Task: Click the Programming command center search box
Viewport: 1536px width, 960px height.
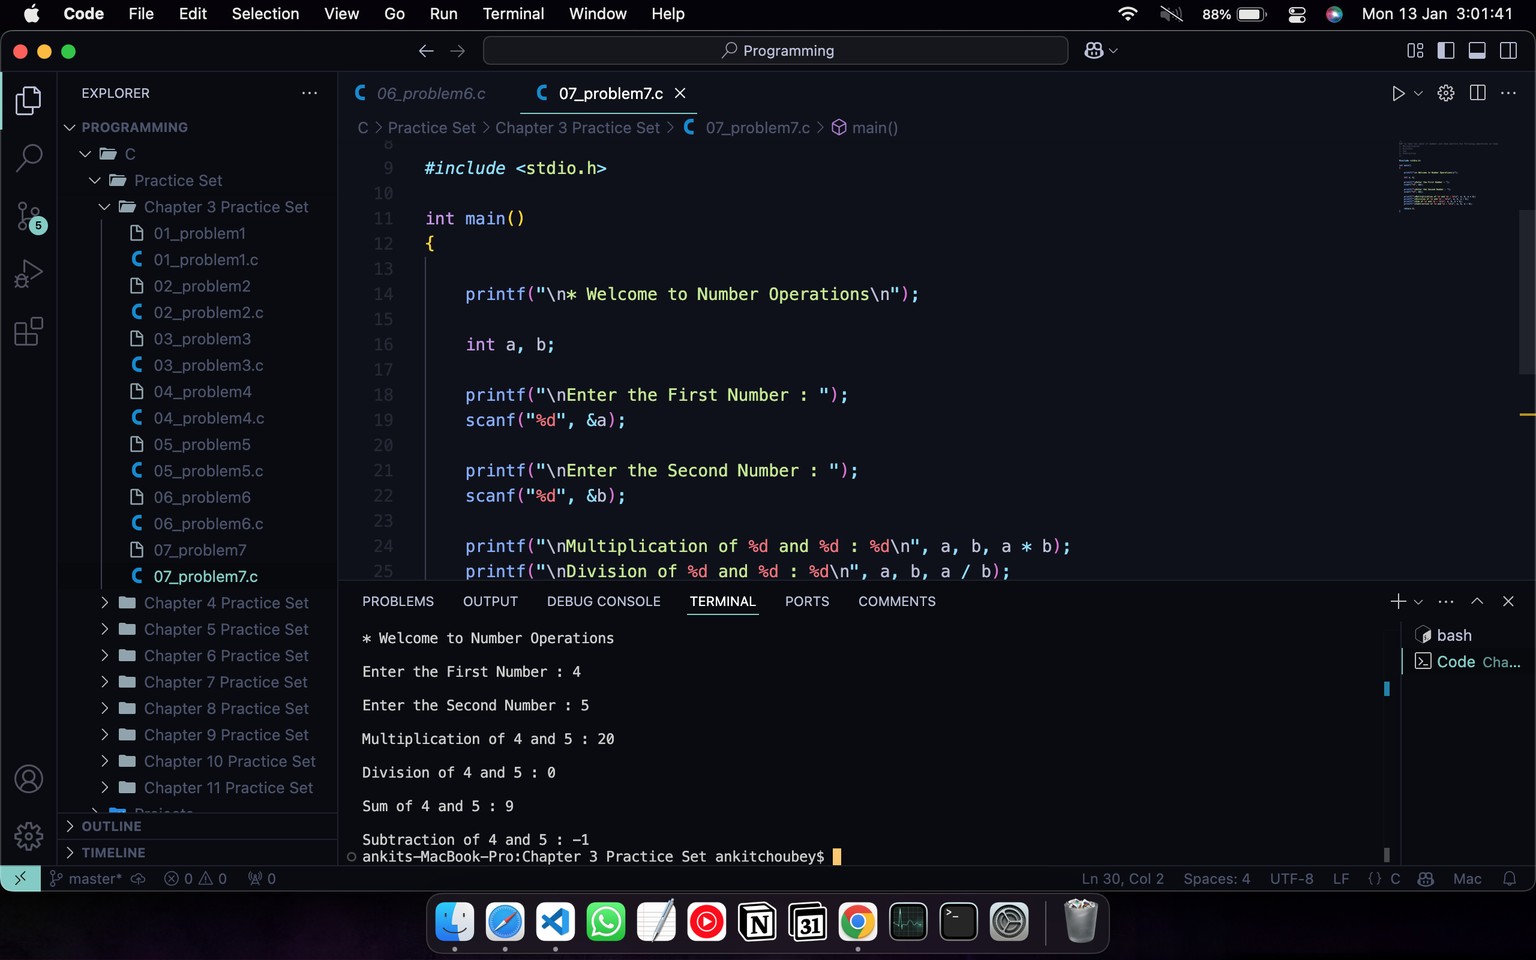Action: pyautogui.click(x=776, y=51)
